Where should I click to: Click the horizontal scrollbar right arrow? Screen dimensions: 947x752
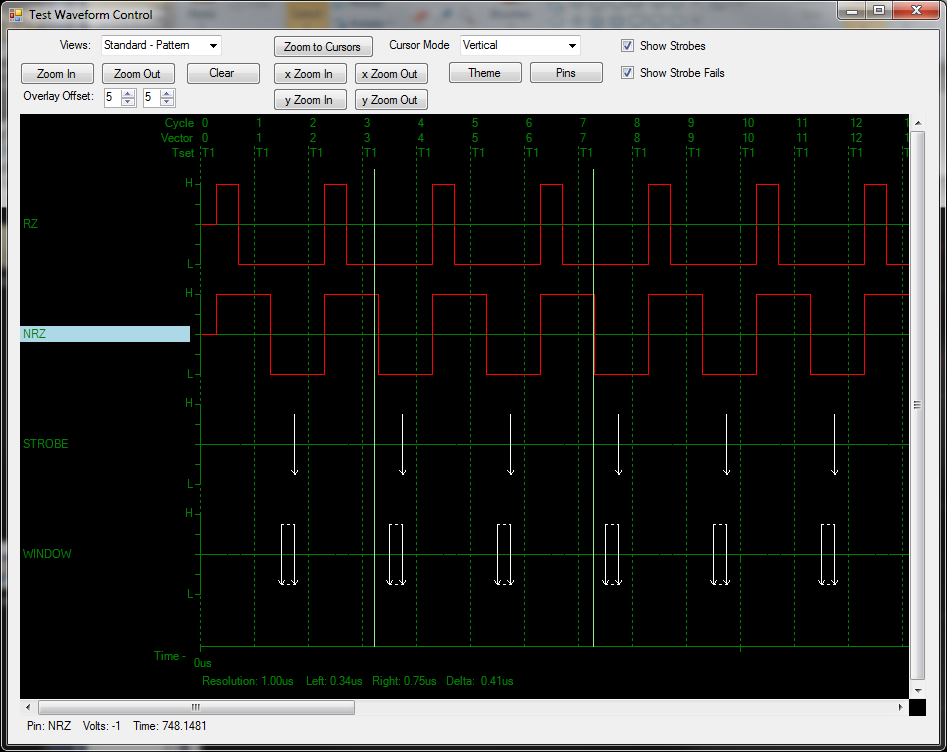point(900,707)
